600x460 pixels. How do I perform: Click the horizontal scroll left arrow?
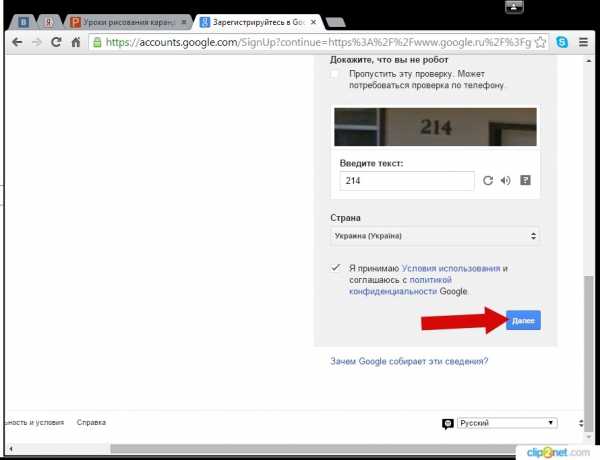(11, 449)
